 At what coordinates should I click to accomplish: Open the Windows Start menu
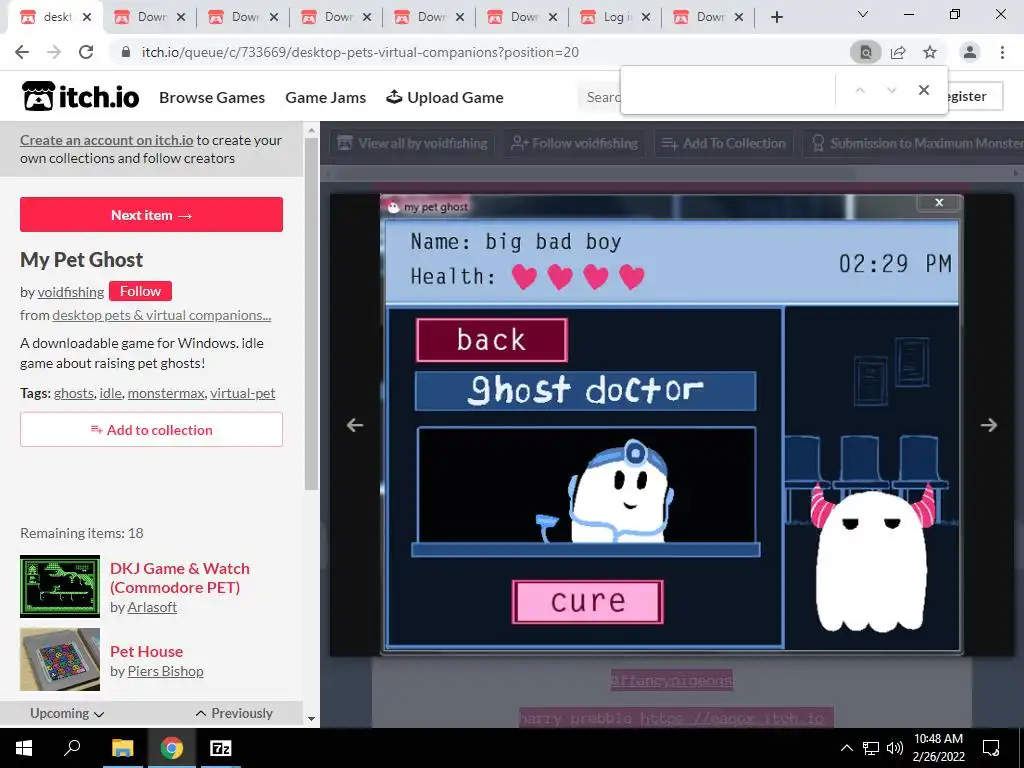pyautogui.click(x=24, y=748)
